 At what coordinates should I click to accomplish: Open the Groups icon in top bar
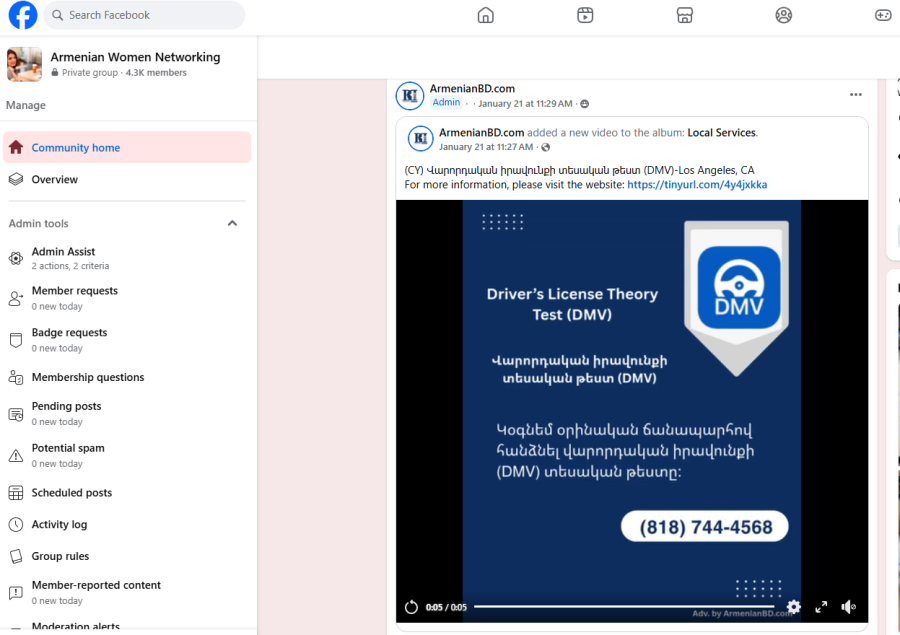tap(784, 15)
